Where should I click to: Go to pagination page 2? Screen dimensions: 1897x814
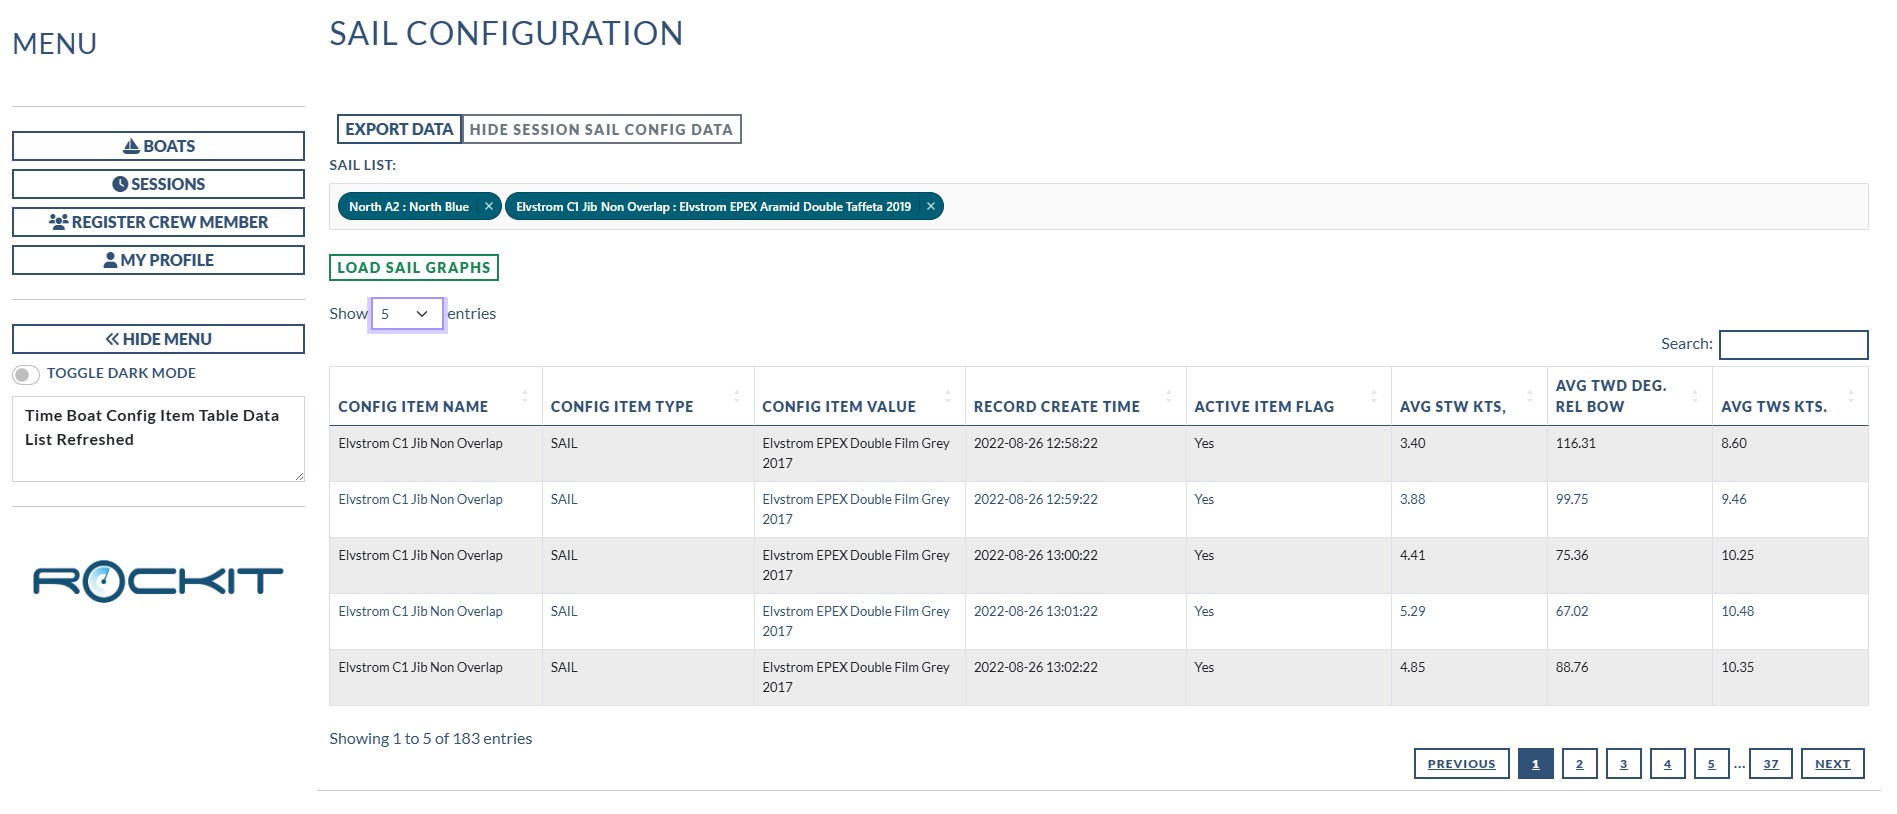[1579, 763]
